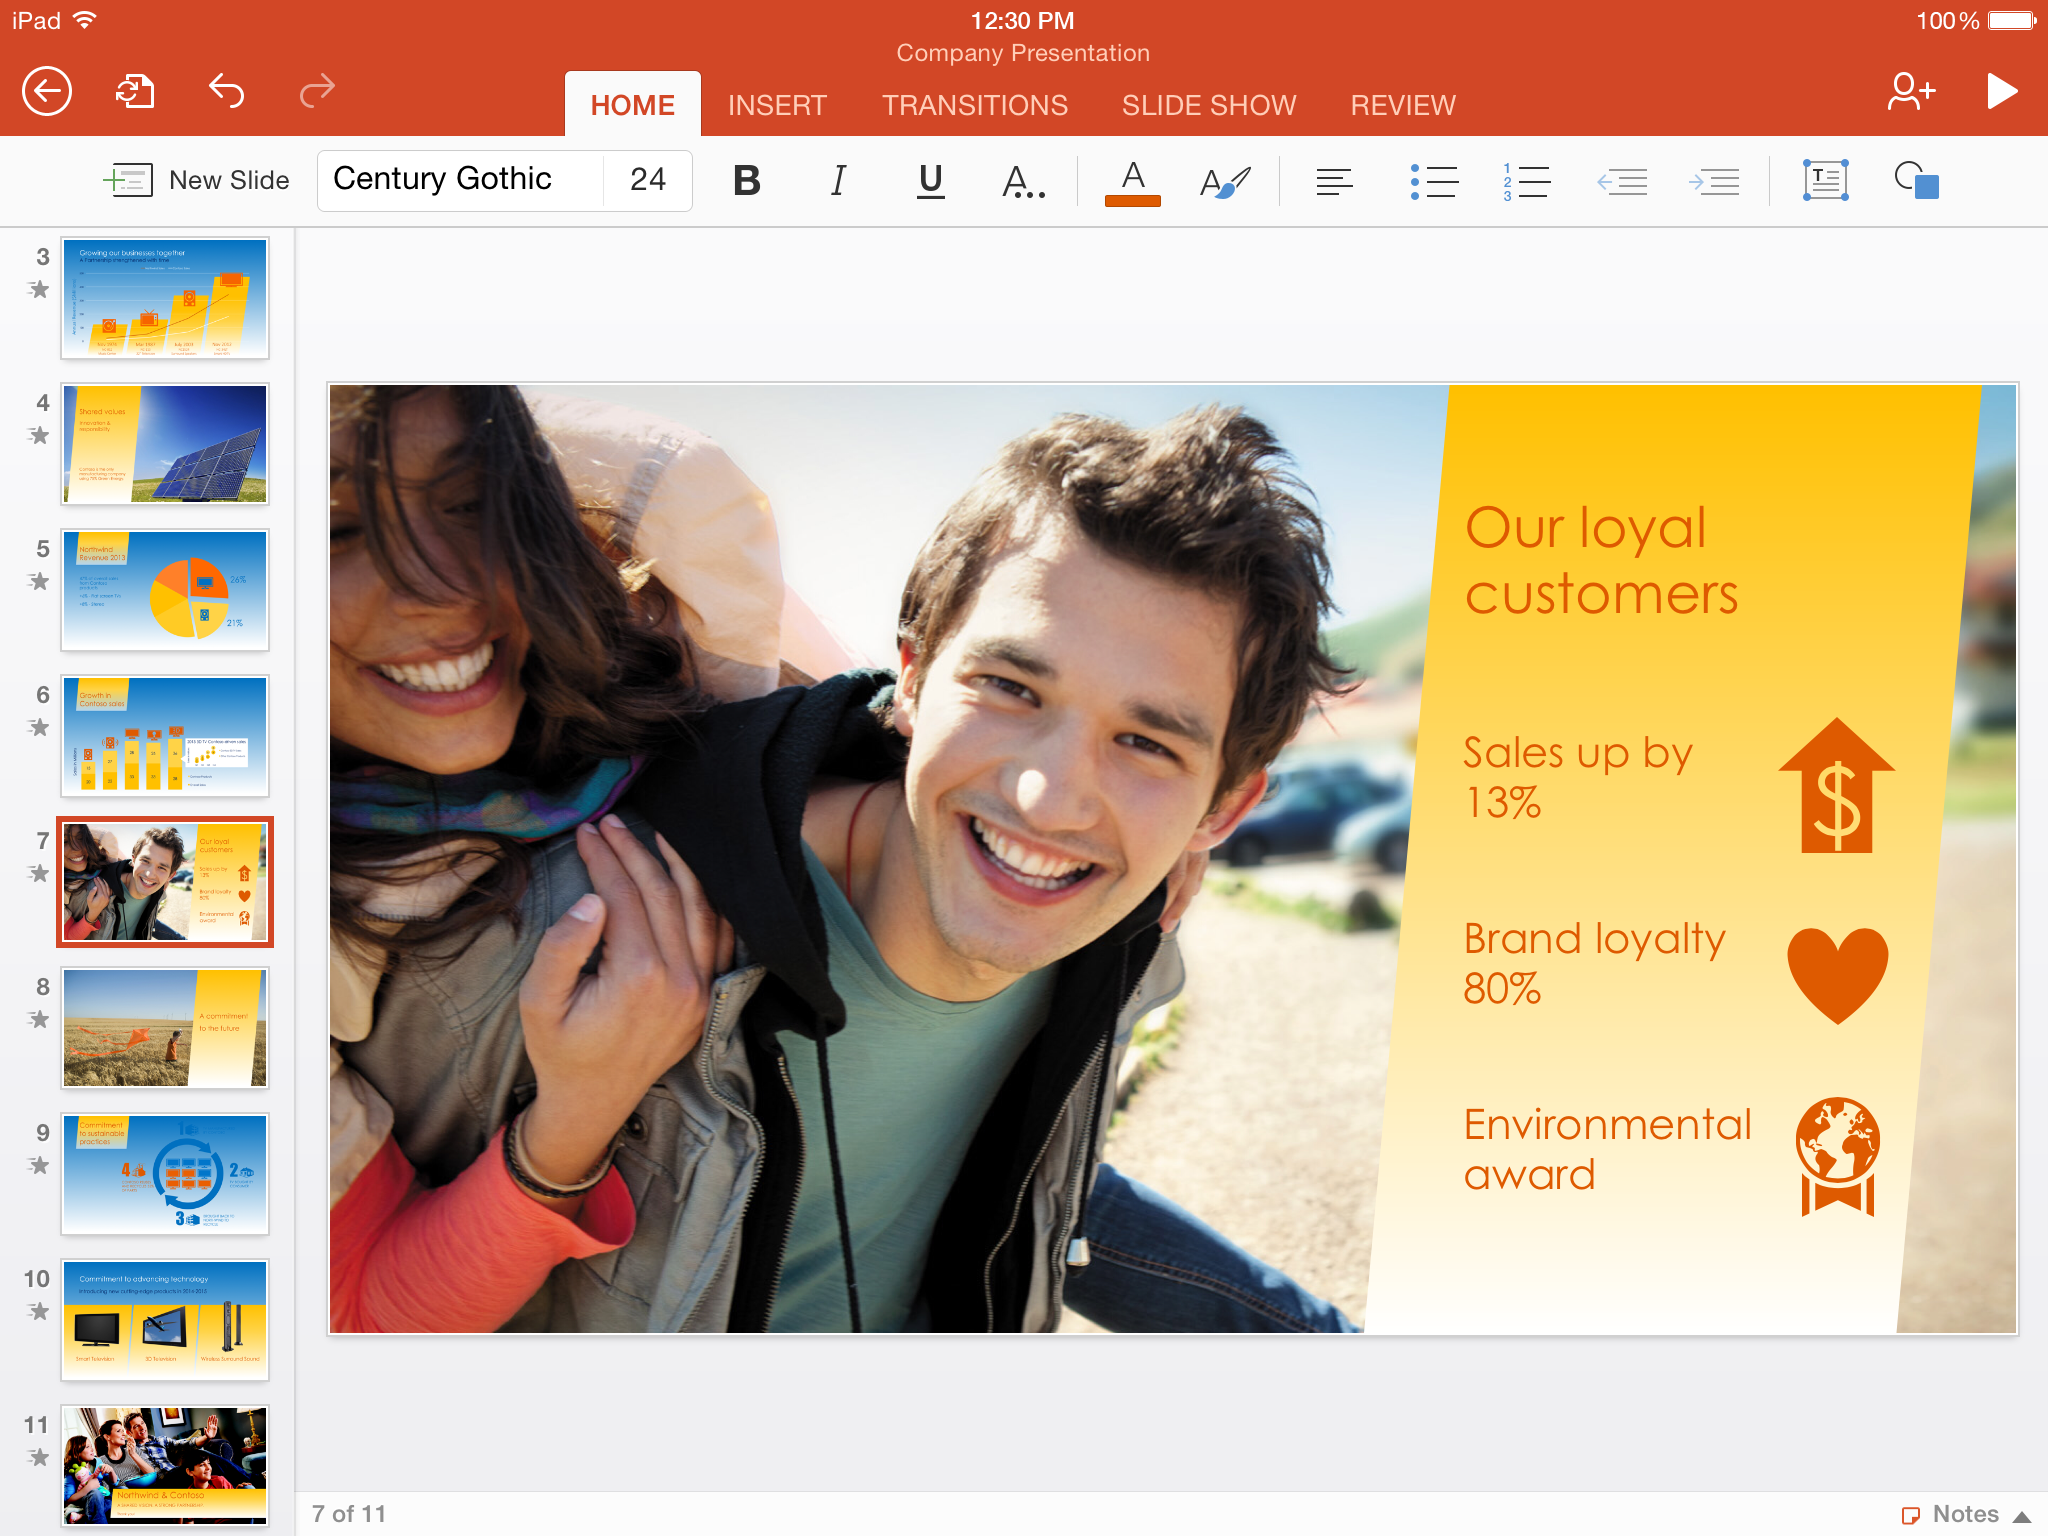Screen dimensions: 2048x1536
Task: Start the slideshow presentation
Action: pyautogui.click(x=2003, y=91)
